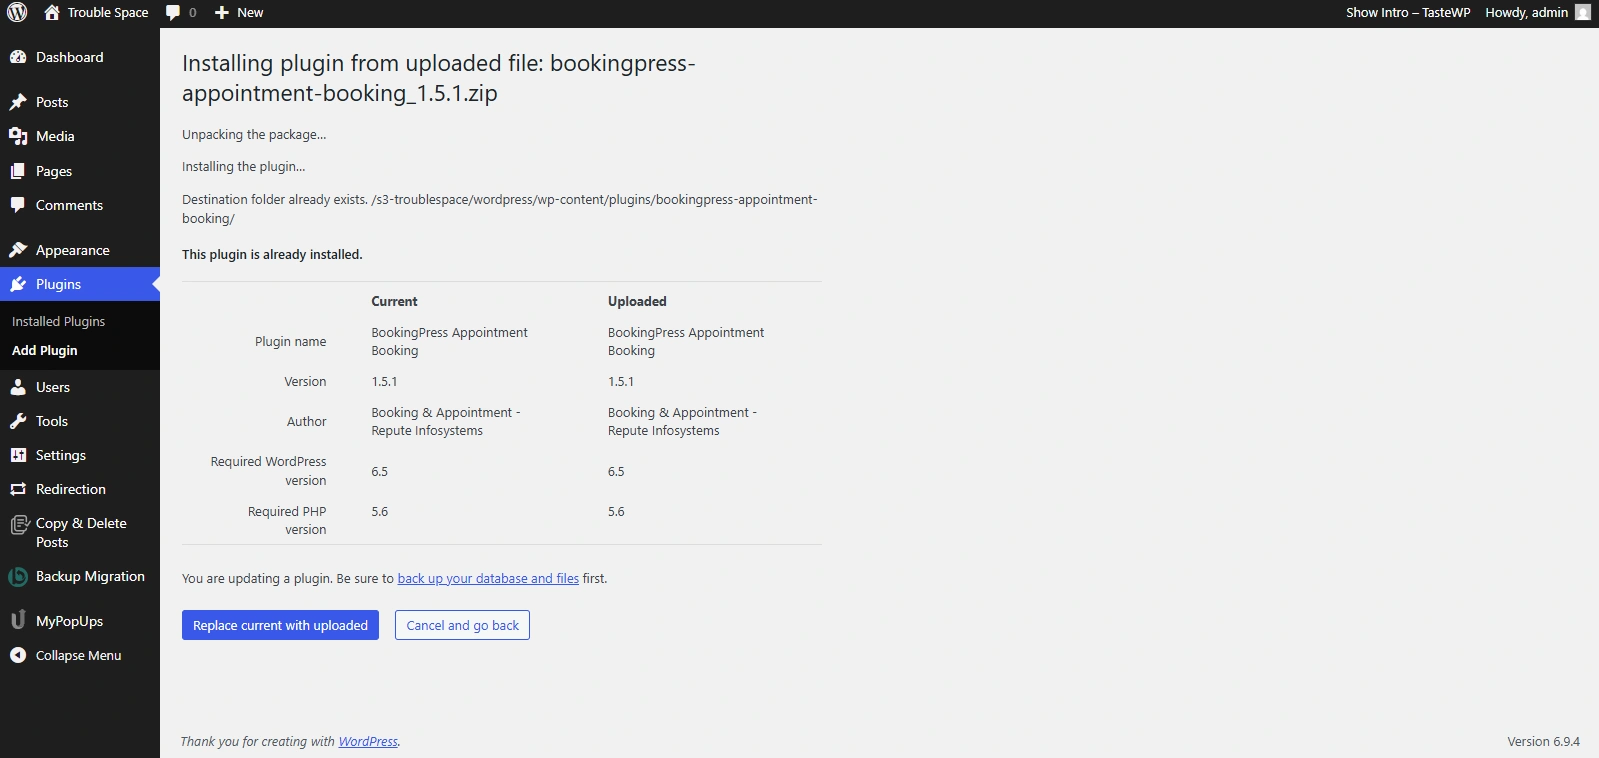
Task: Click the Redirection arrows icon
Action: coord(18,489)
